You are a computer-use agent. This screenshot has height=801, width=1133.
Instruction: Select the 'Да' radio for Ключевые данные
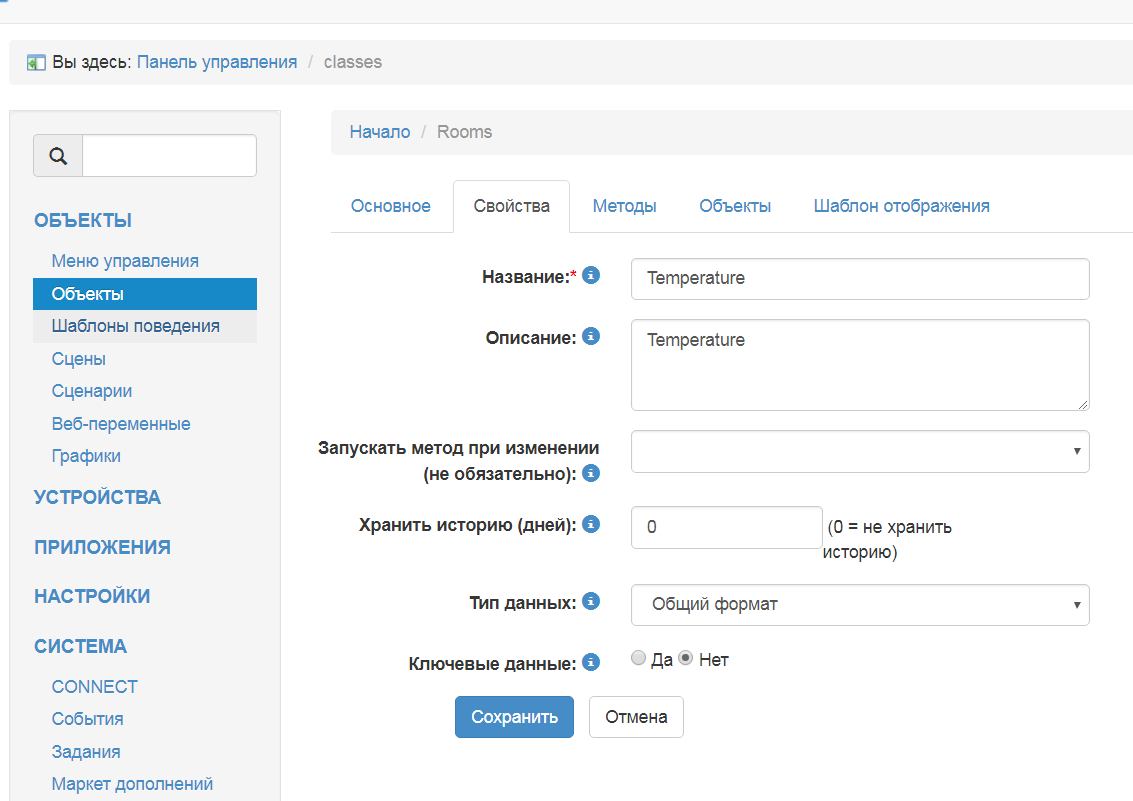(639, 658)
